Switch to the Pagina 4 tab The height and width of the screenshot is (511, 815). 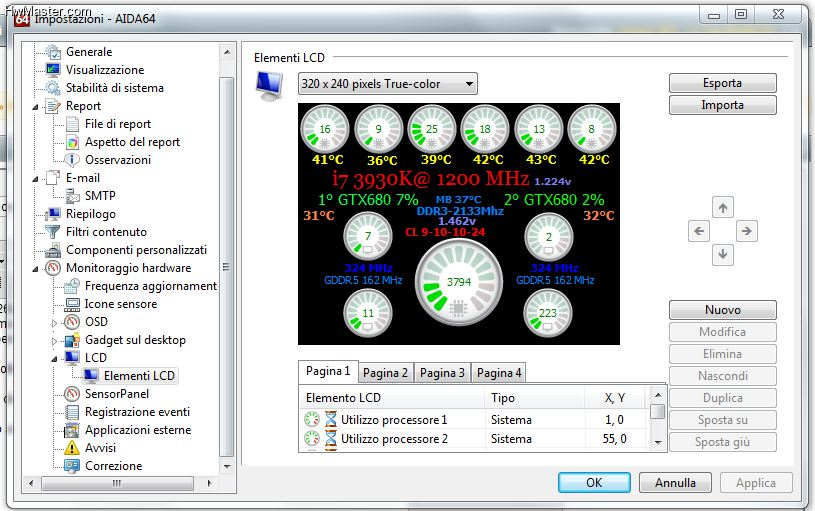pyautogui.click(x=499, y=373)
